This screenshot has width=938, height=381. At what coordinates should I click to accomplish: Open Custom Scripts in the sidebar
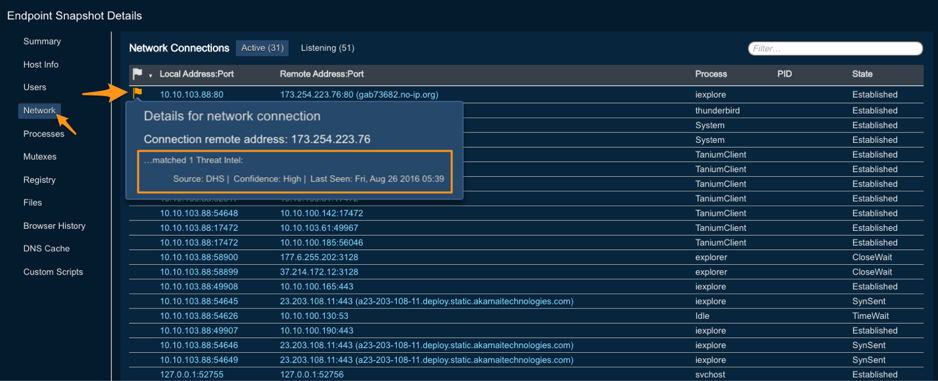[x=53, y=272]
